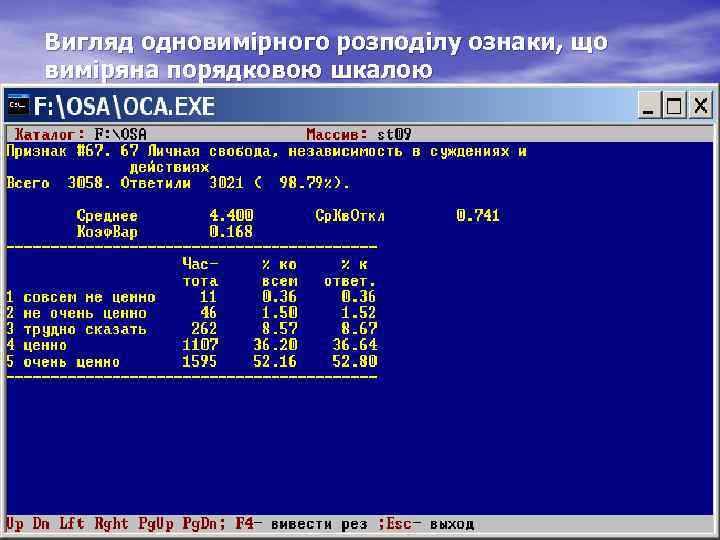Select row '1 совсем не ценно'
The width and height of the screenshot is (720, 540).
[191, 297]
